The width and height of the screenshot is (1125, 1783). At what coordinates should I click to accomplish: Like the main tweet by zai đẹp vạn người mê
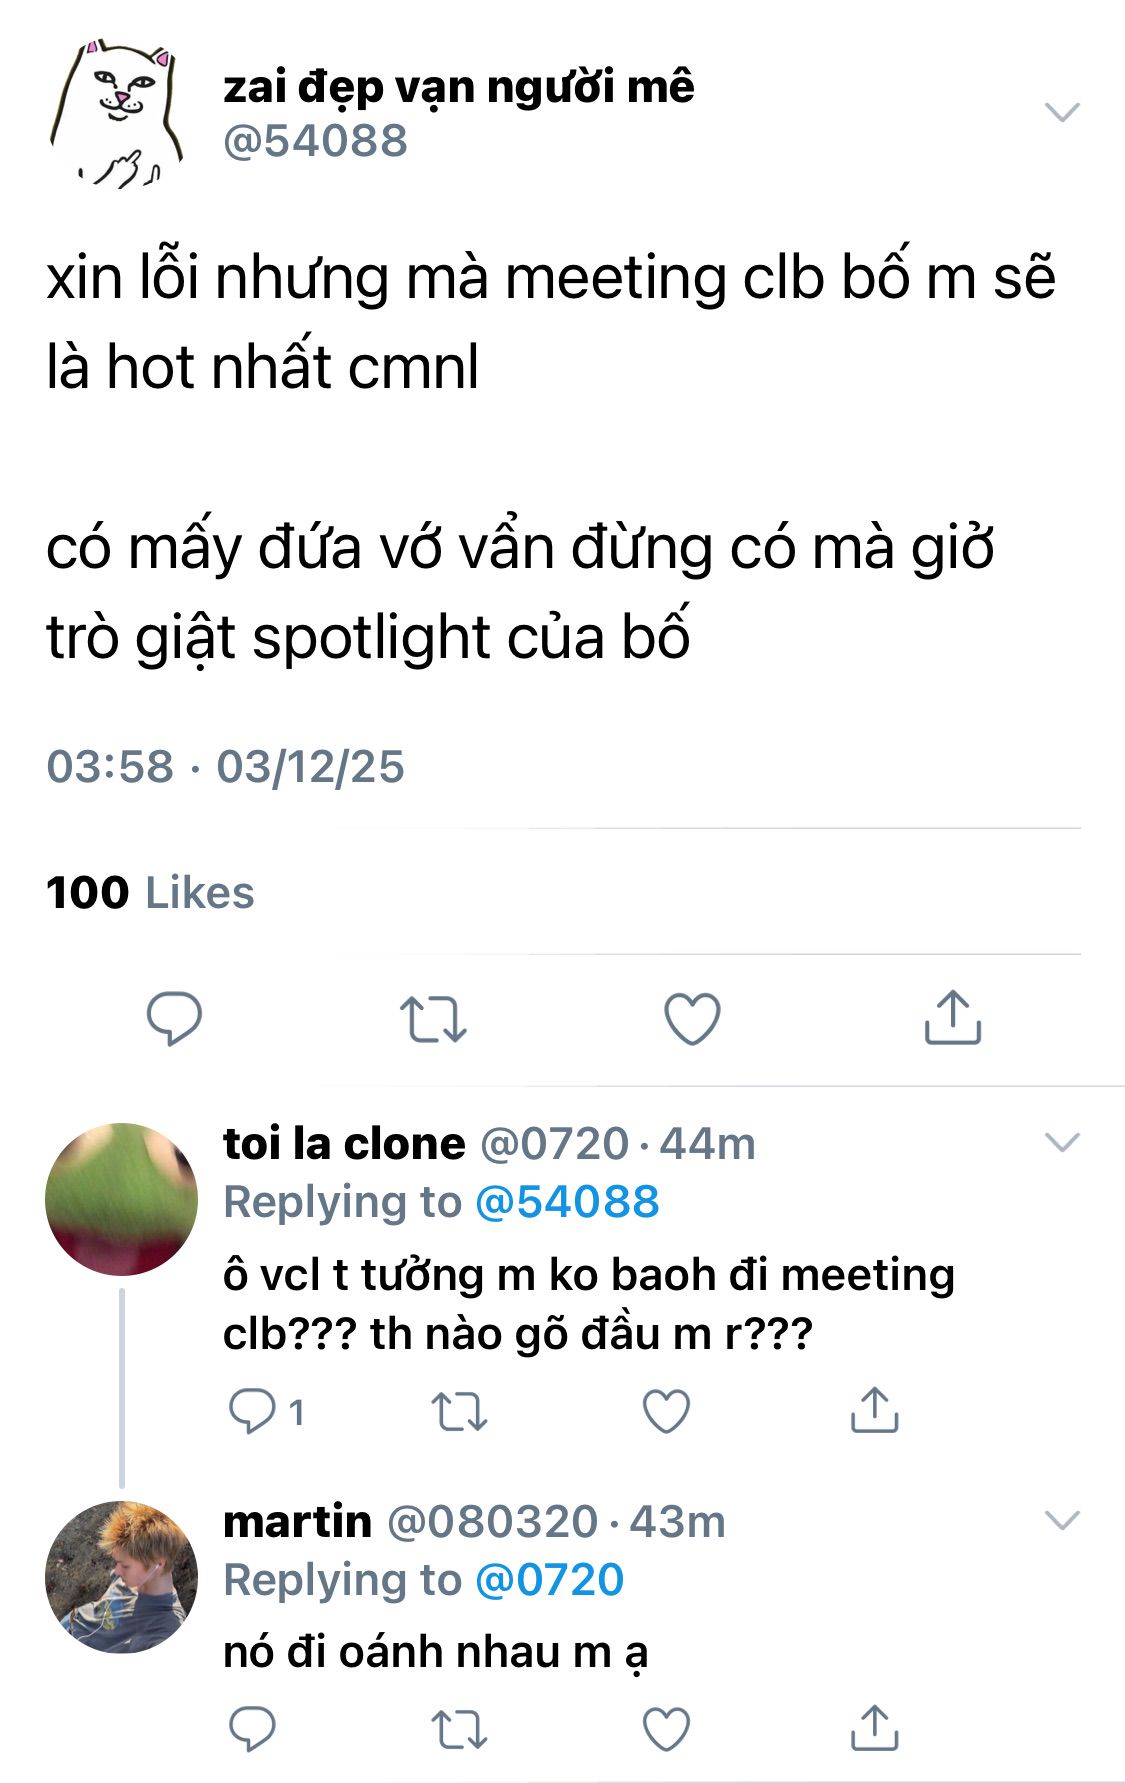coord(692,1019)
